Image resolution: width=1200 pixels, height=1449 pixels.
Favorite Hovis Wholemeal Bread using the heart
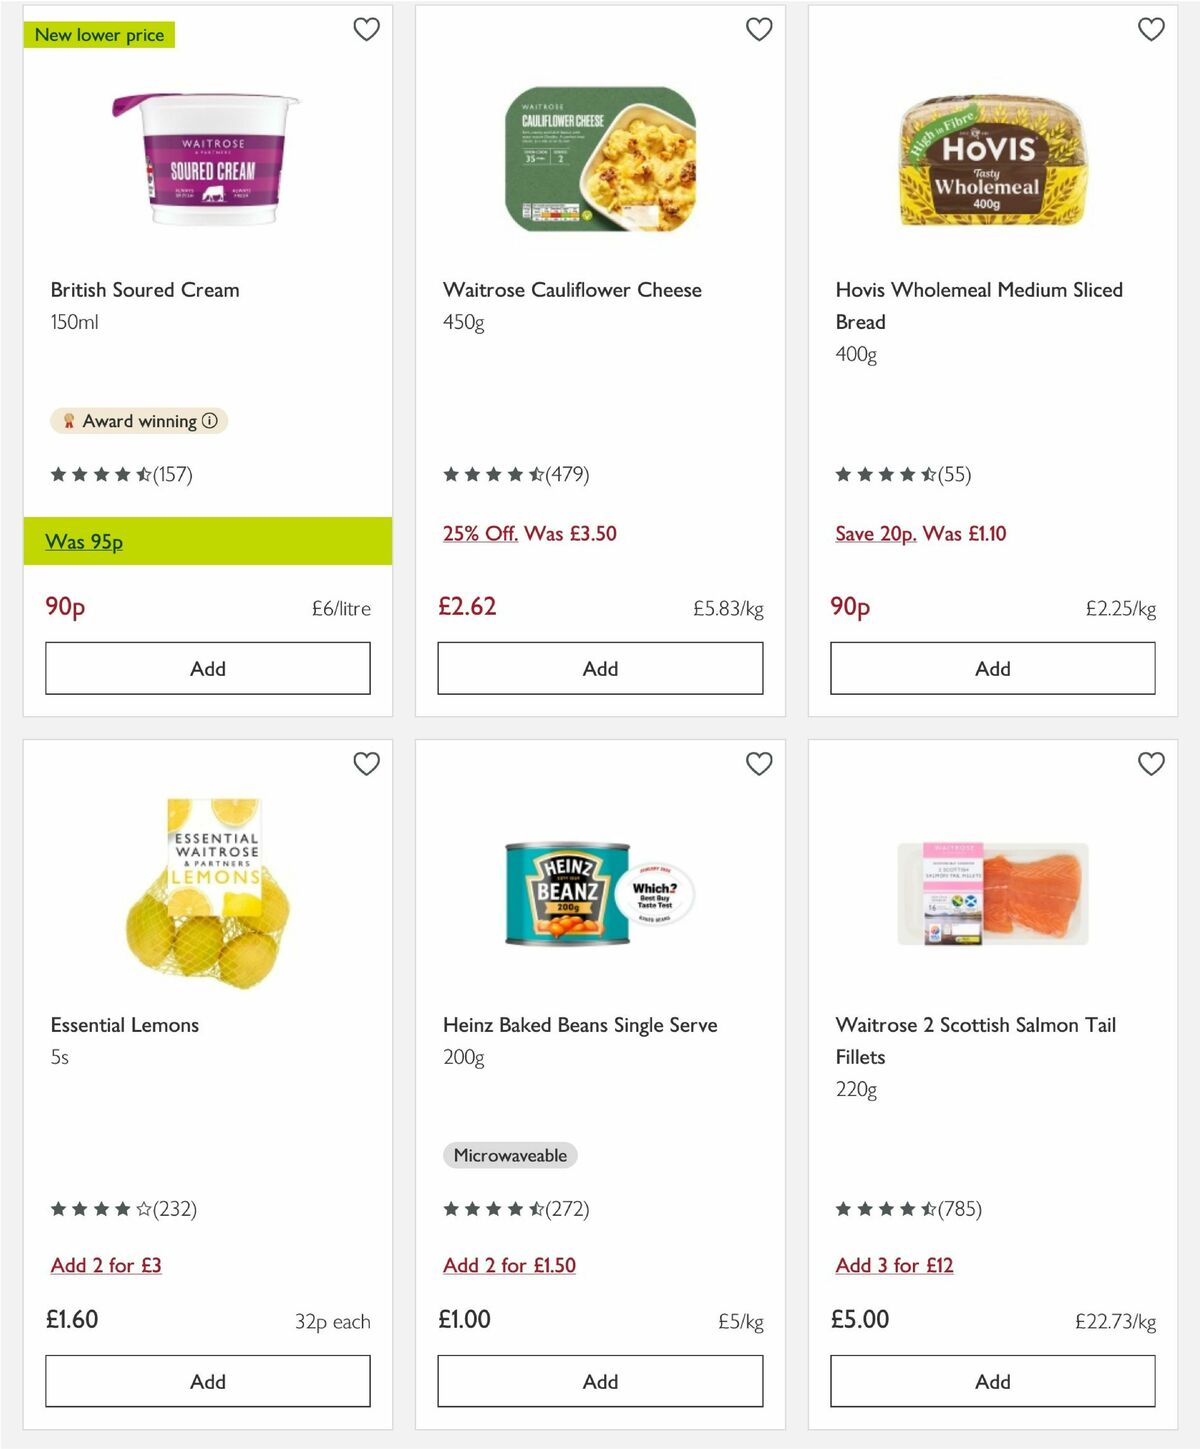tap(1151, 30)
